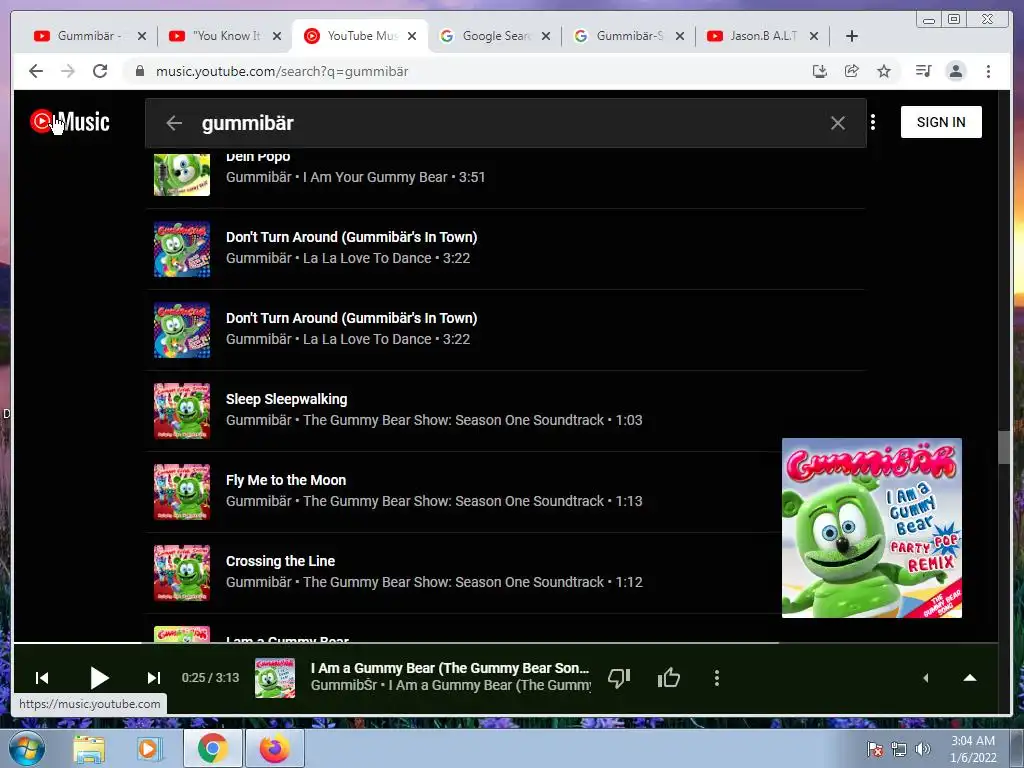1024x768 pixels.
Task: Open the media control icon in Chrome toolbar
Action: 923,71
